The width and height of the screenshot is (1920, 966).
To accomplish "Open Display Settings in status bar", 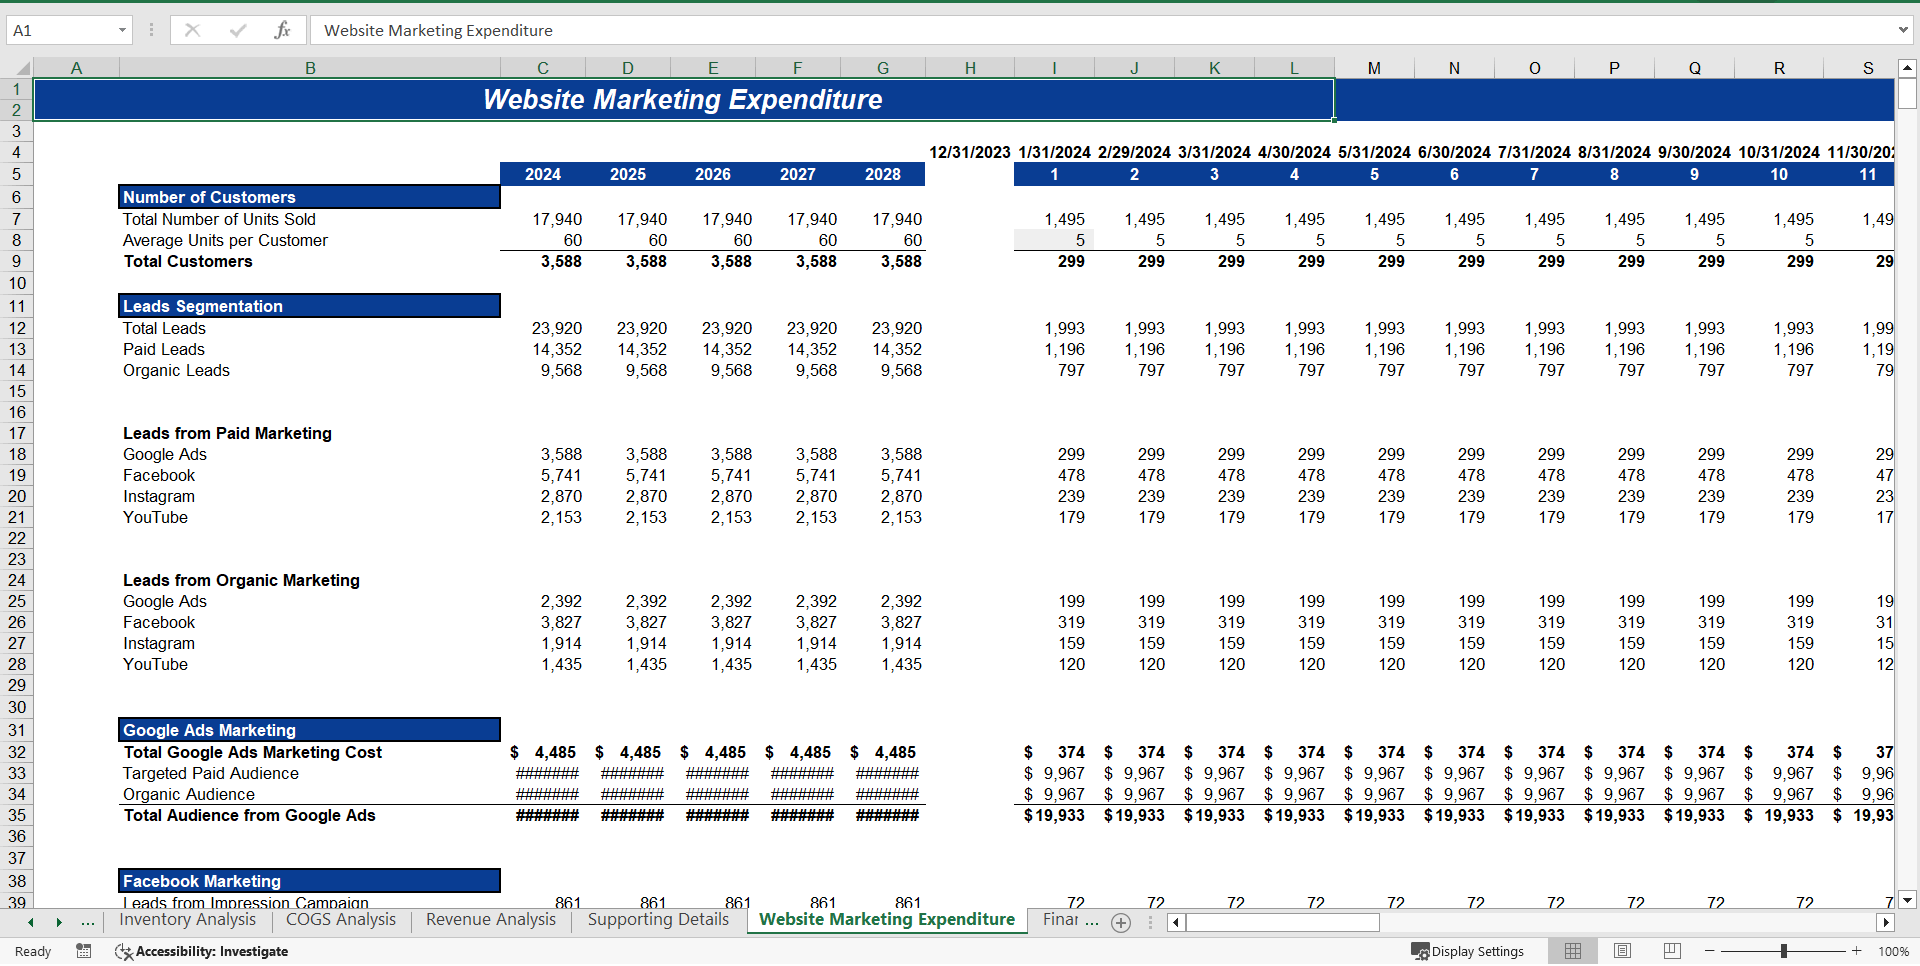I will (x=1468, y=951).
